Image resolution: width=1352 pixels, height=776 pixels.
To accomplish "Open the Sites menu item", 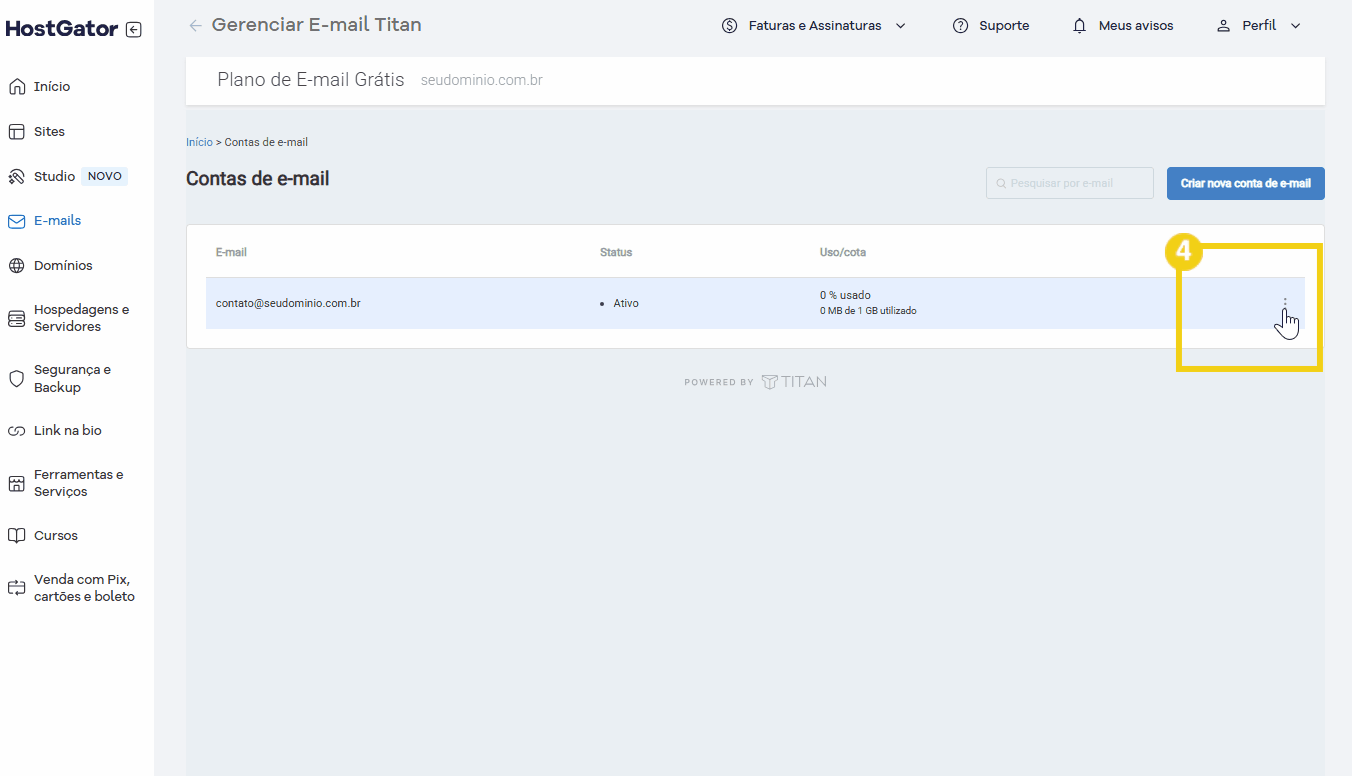I will coord(49,131).
